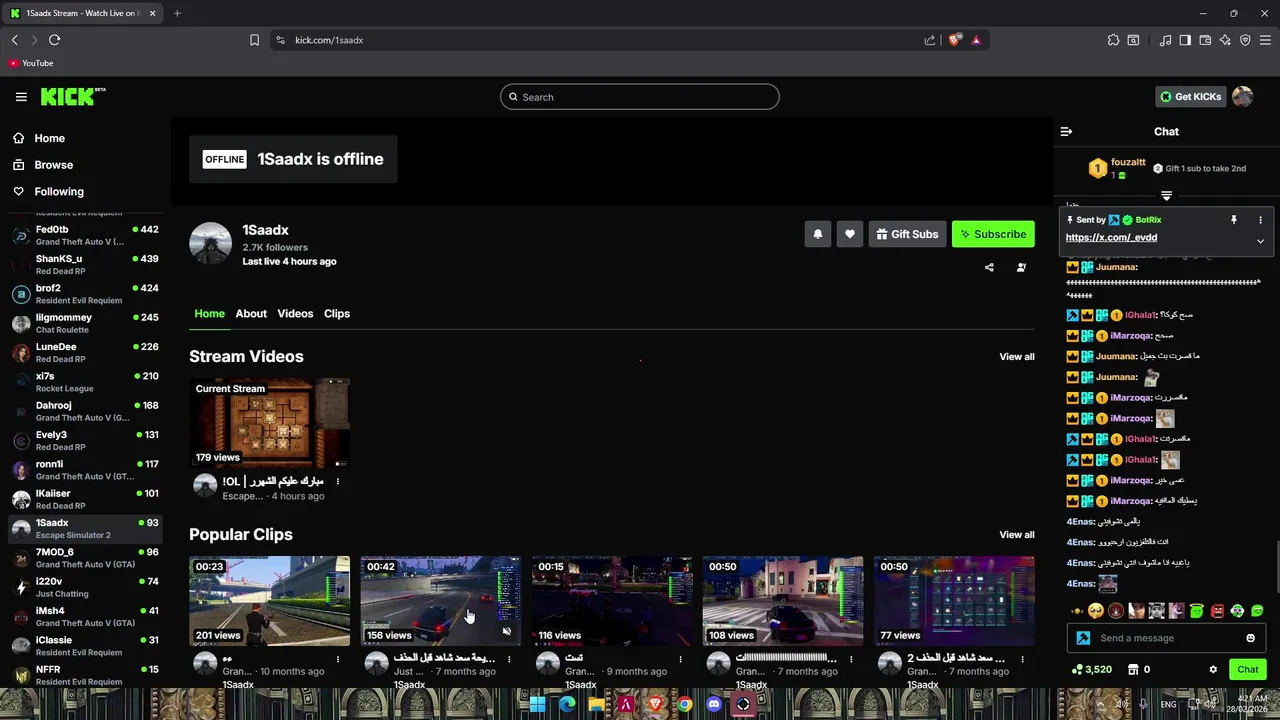Open xl7s Rocket League channel
Screen dimensions: 1280x720
(85, 382)
